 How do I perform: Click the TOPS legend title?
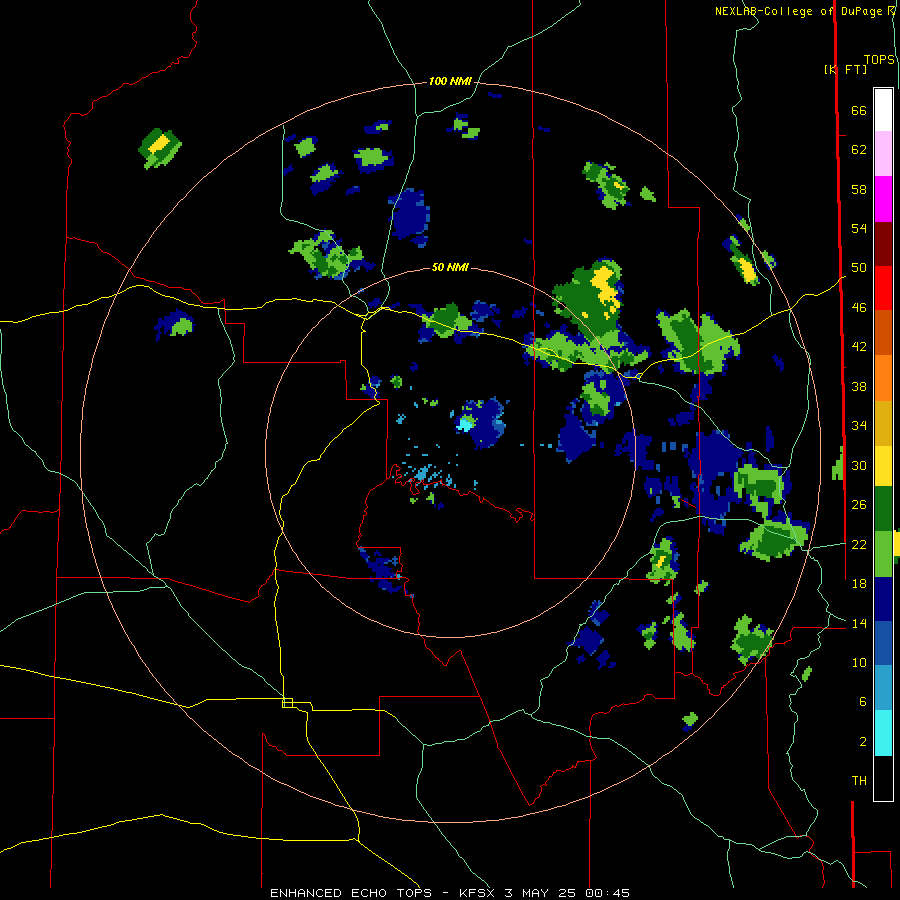[879, 59]
